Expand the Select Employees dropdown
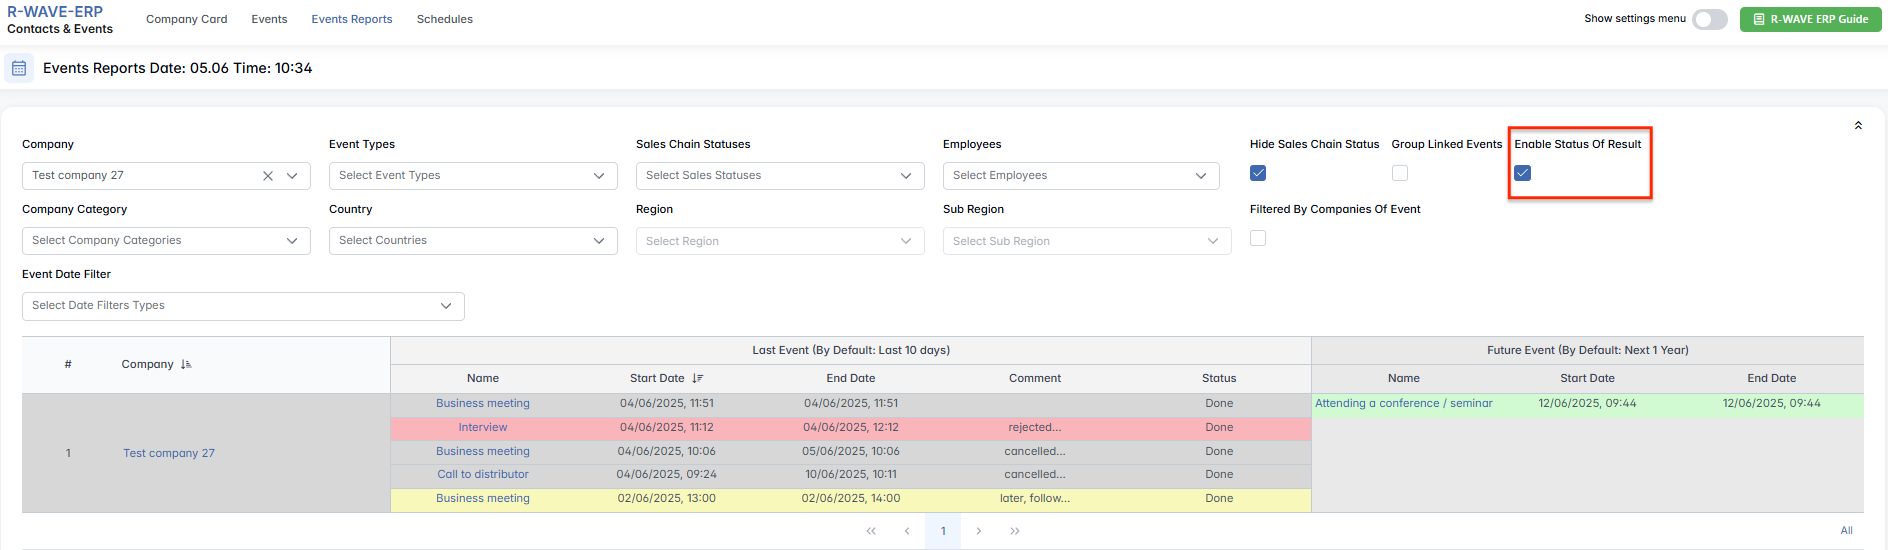This screenshot has width=1888, height=550. (1080, 176)
